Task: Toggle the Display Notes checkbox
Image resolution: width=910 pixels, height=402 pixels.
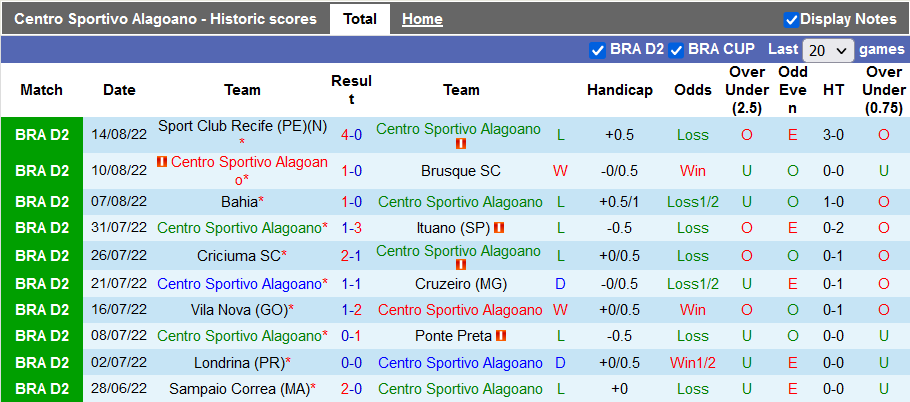Action: 791,19
